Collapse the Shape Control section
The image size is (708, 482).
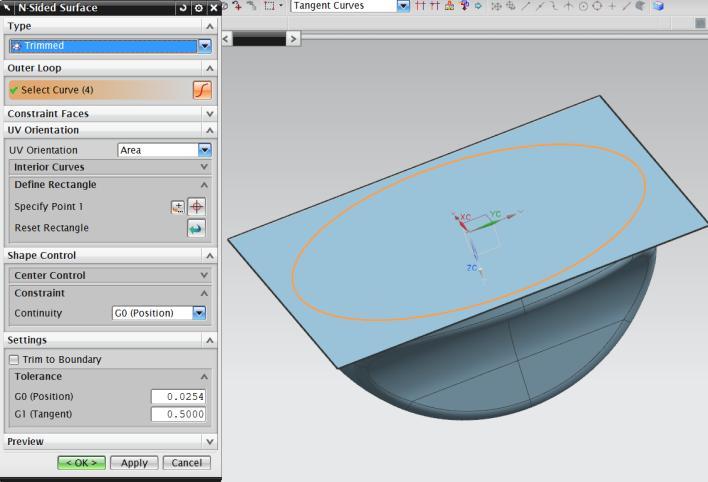(210, 256)
